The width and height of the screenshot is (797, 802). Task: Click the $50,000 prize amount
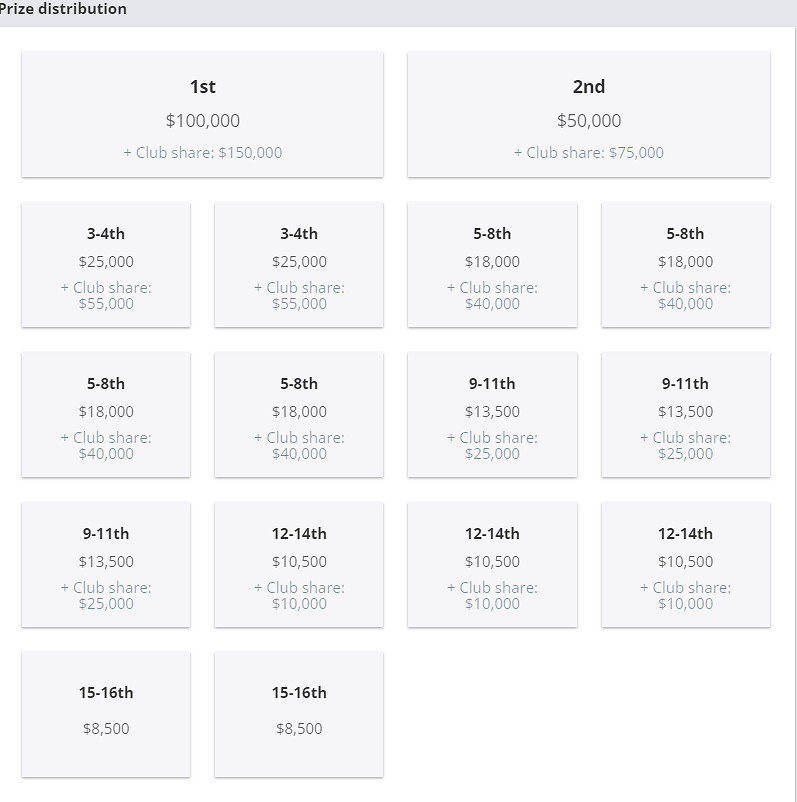(x=589, y=120)
